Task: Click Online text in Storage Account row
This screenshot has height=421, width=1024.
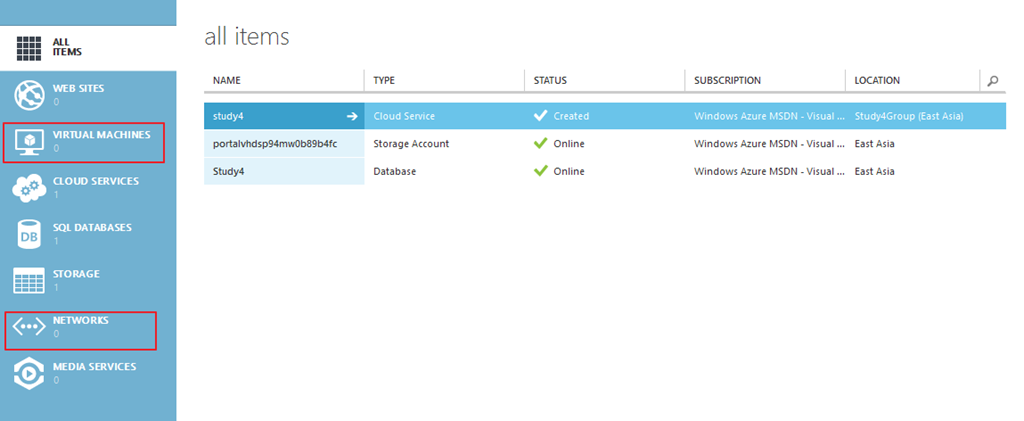Action: click(569, 144)
